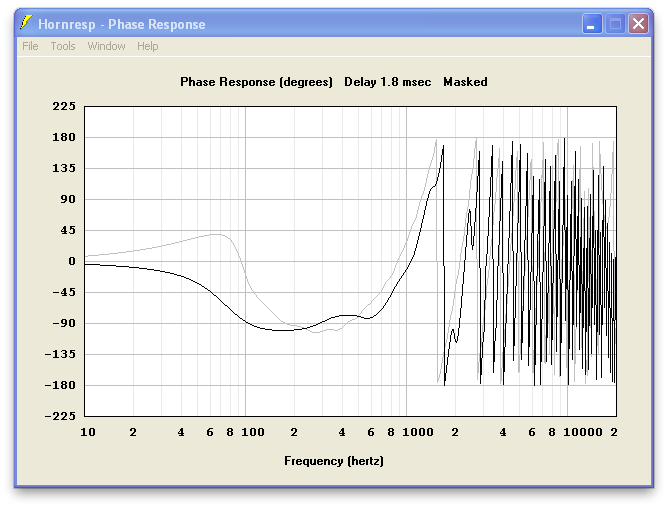Click the 100 frequency axis label
The image size is (668, 508).
(253, 432)
